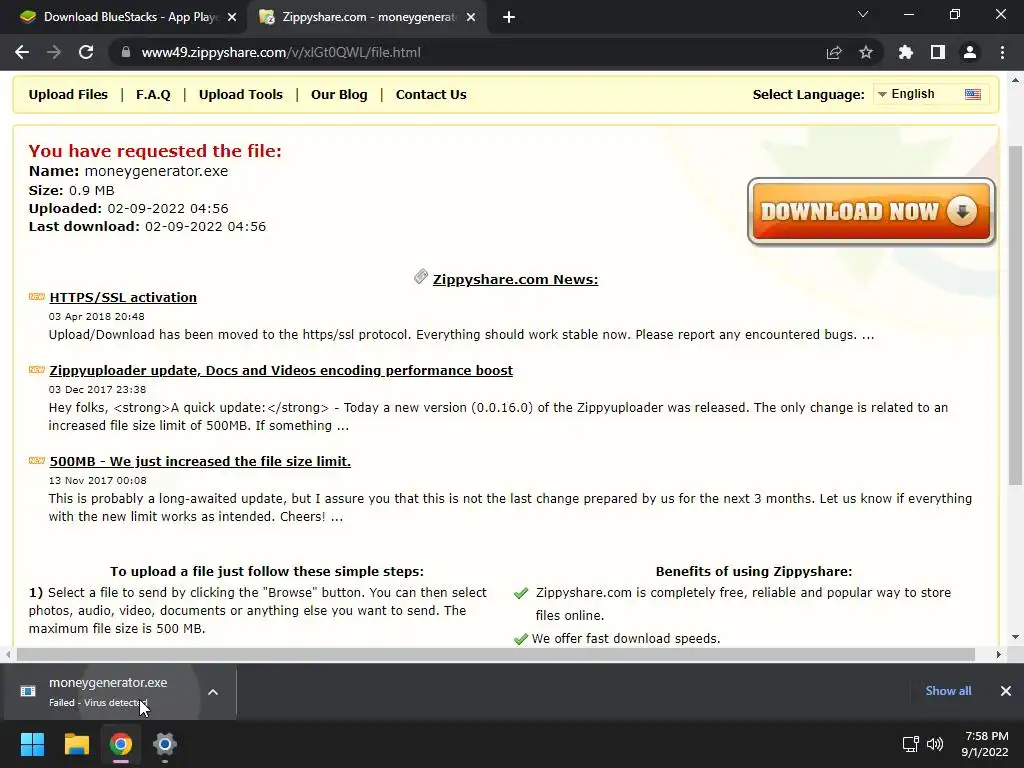Open a new browser tab
The height and width of the screenshot is (768, 1024).
click(x=509, y=17)
